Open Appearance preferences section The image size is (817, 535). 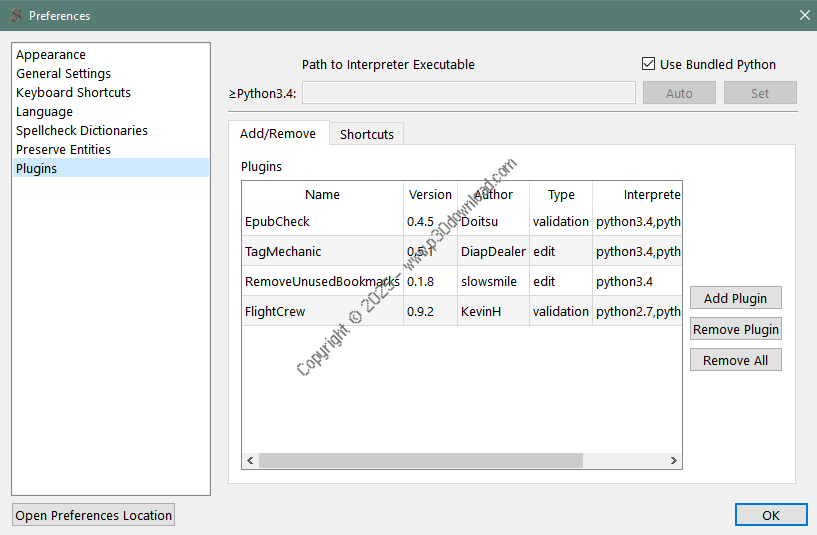(51, 55)
